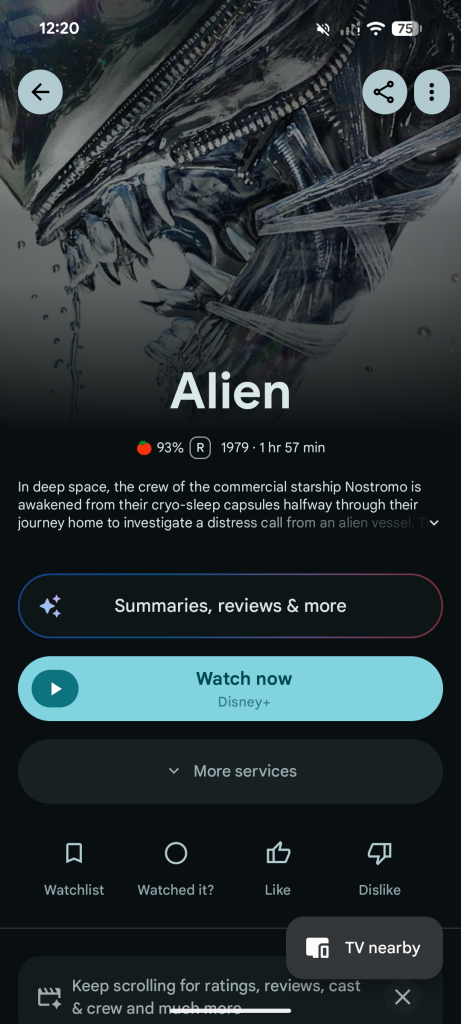Tap the TV nearby cast icon

317,948
